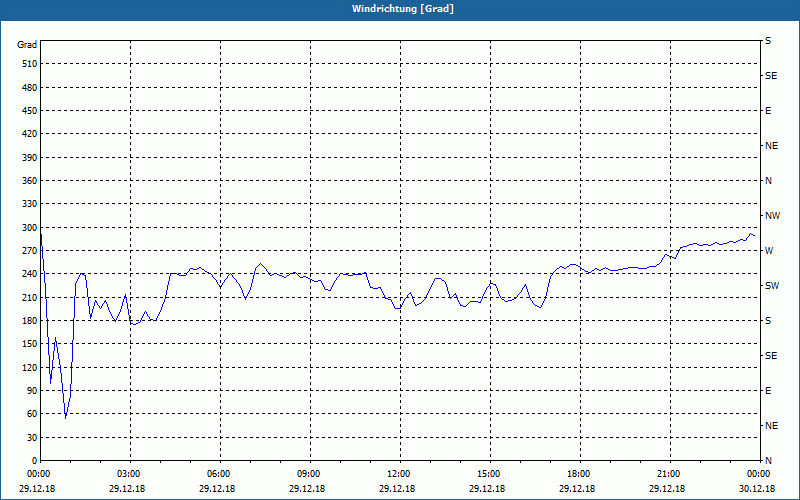Click the 480 value on the y-axis

coord(29,88)
